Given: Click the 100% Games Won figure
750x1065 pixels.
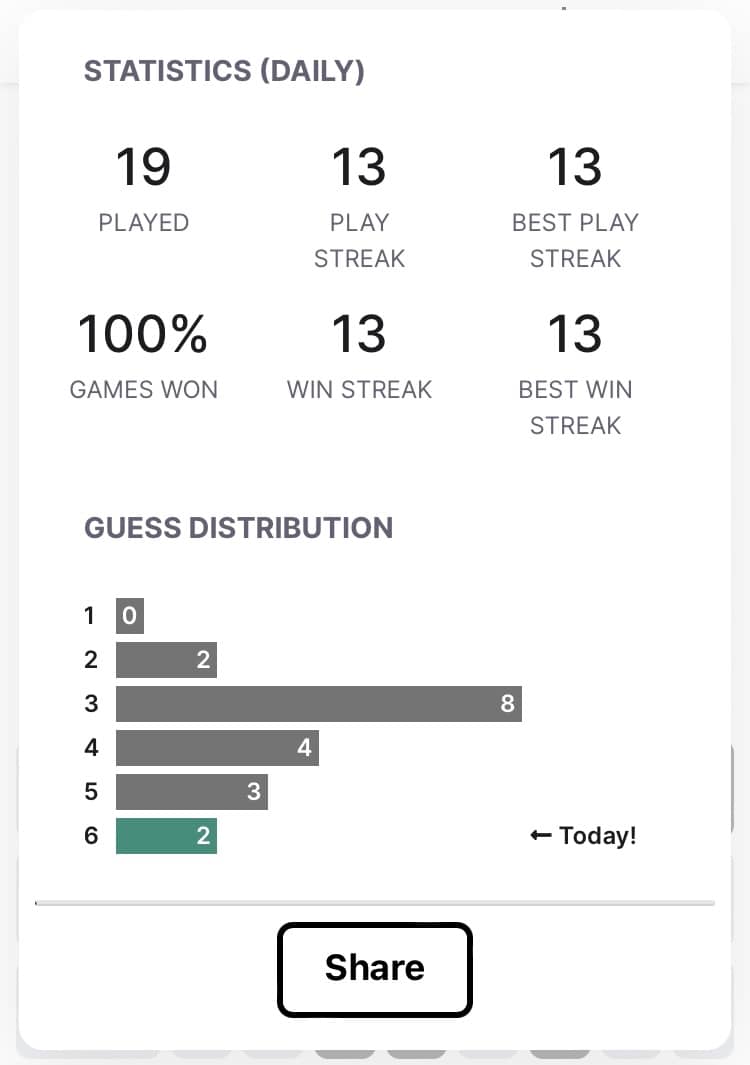Looking at the screenshot, I should tap(143, 333).
